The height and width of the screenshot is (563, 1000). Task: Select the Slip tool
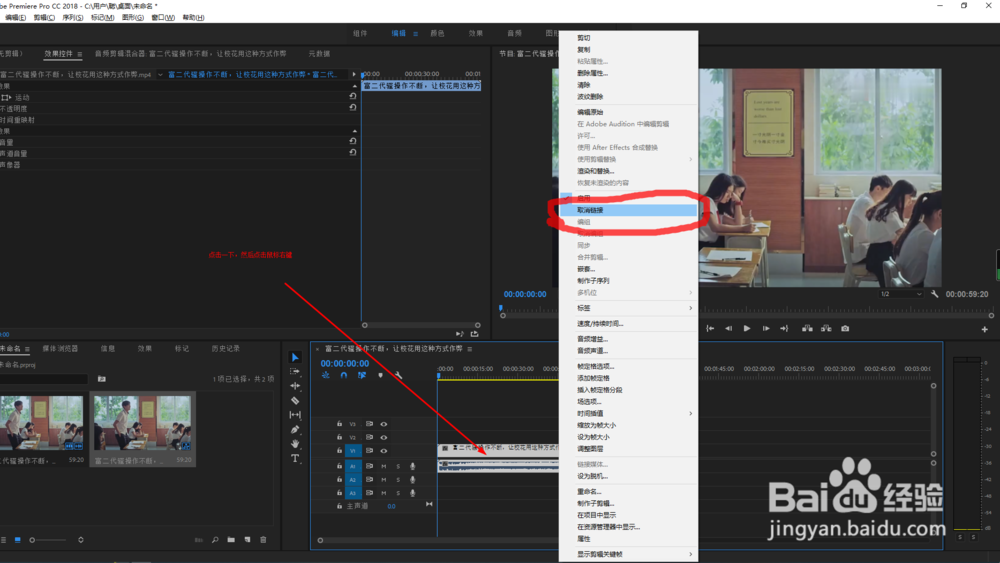click(x=295, y=415)
